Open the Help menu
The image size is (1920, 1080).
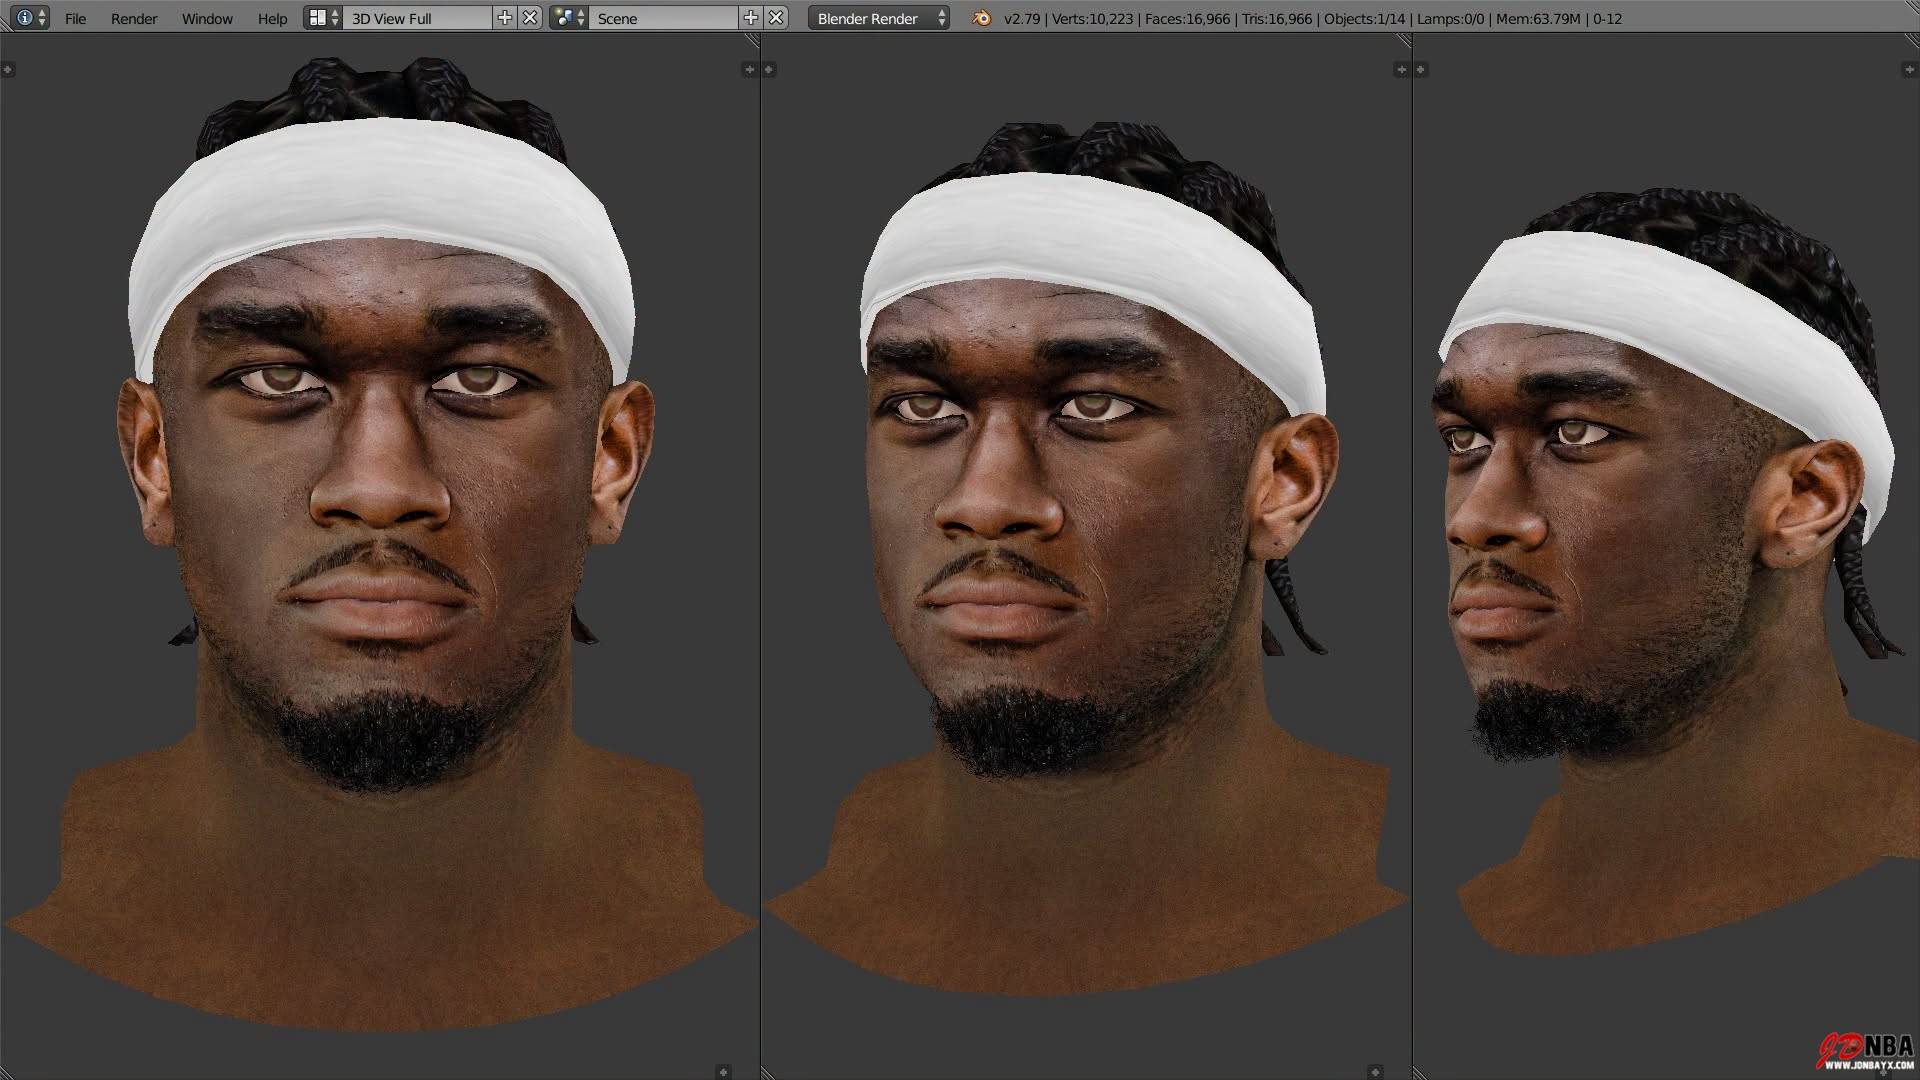pyautogui.click(x=272, y=19)
